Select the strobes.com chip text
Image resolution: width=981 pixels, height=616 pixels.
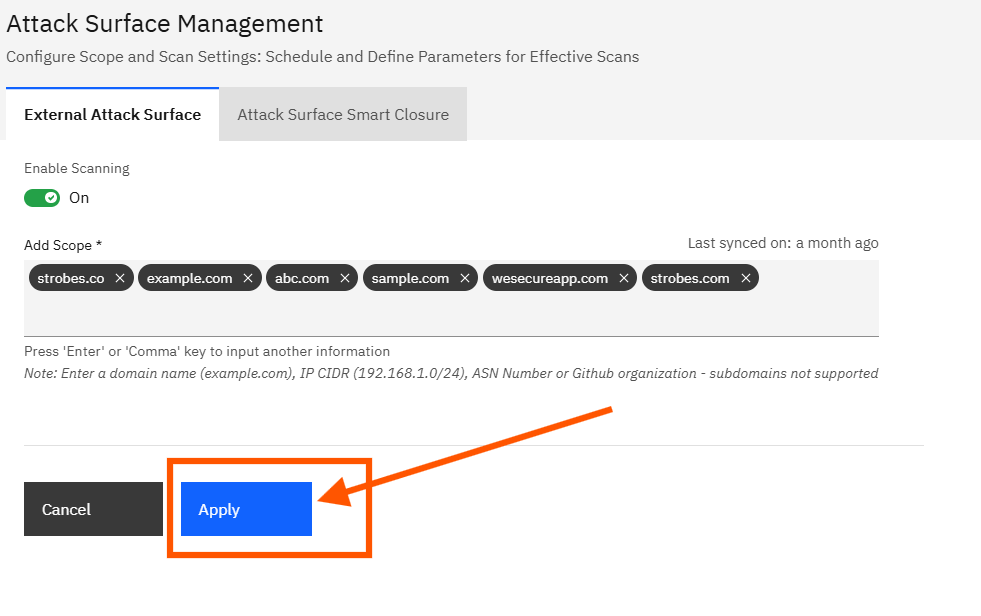(x=690, y=279)
